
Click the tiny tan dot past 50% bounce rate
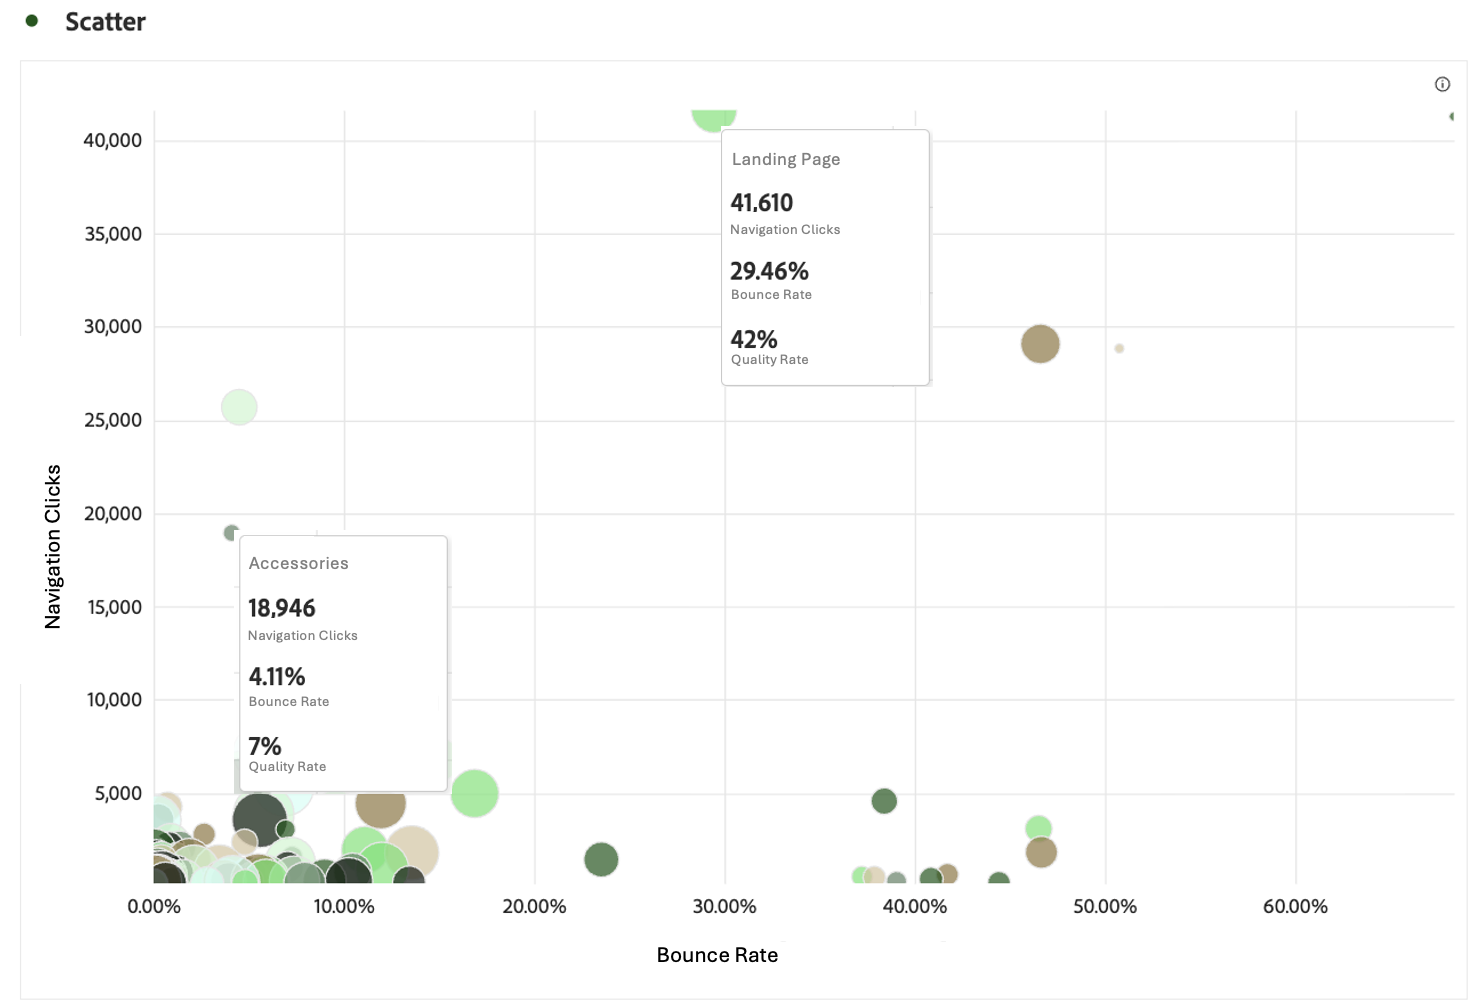tap(1119, 348)
